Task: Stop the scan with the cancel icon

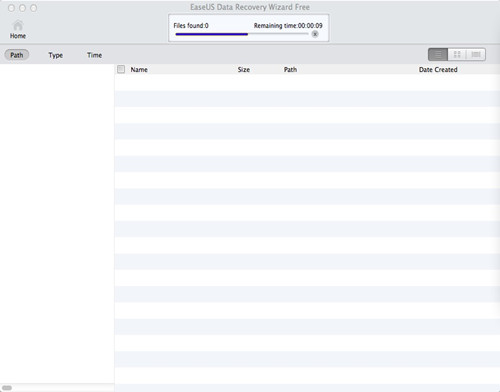Action: tap(315, 34)
